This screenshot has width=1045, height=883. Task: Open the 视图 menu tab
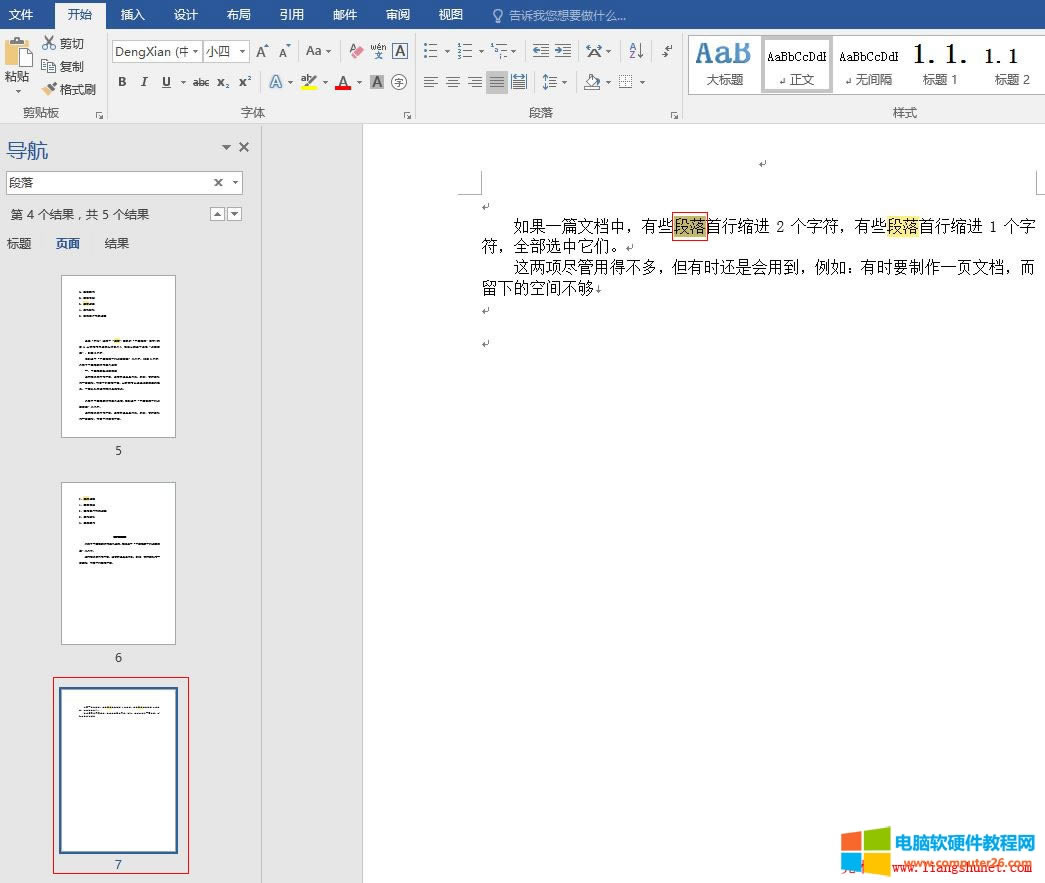pyautogui.click(x=450, y=15)
